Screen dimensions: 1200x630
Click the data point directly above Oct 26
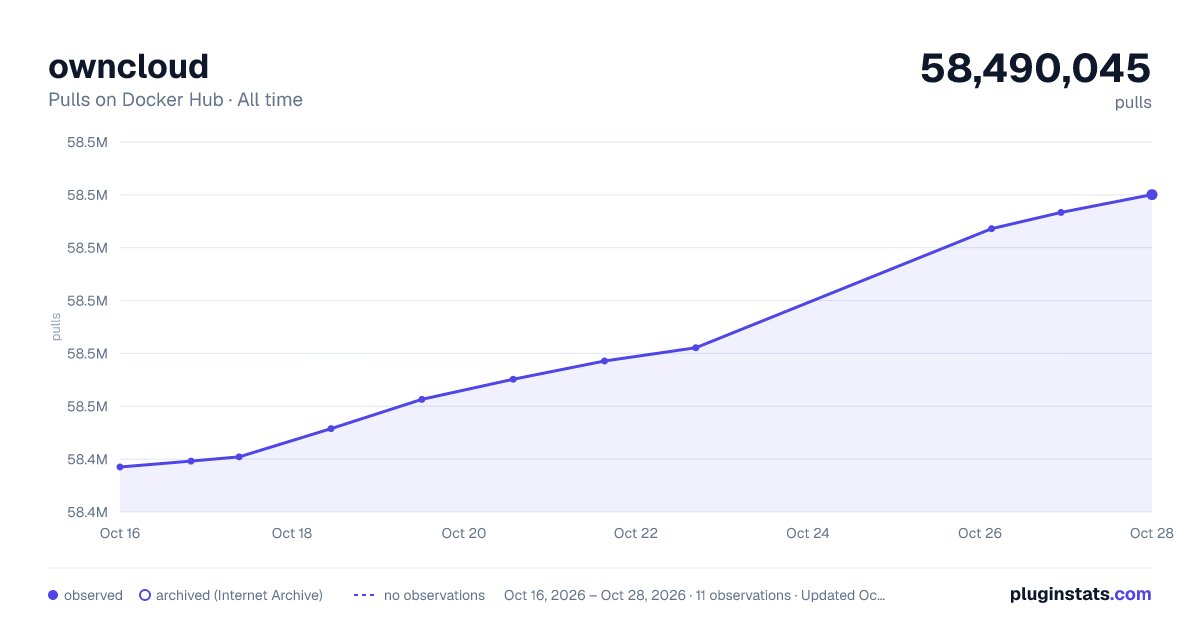992,229
